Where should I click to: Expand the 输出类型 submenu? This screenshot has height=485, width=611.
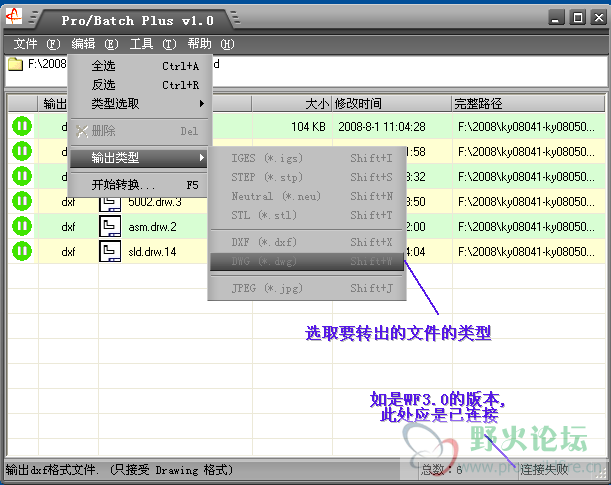pyautogui.click(x=139, y=158)
